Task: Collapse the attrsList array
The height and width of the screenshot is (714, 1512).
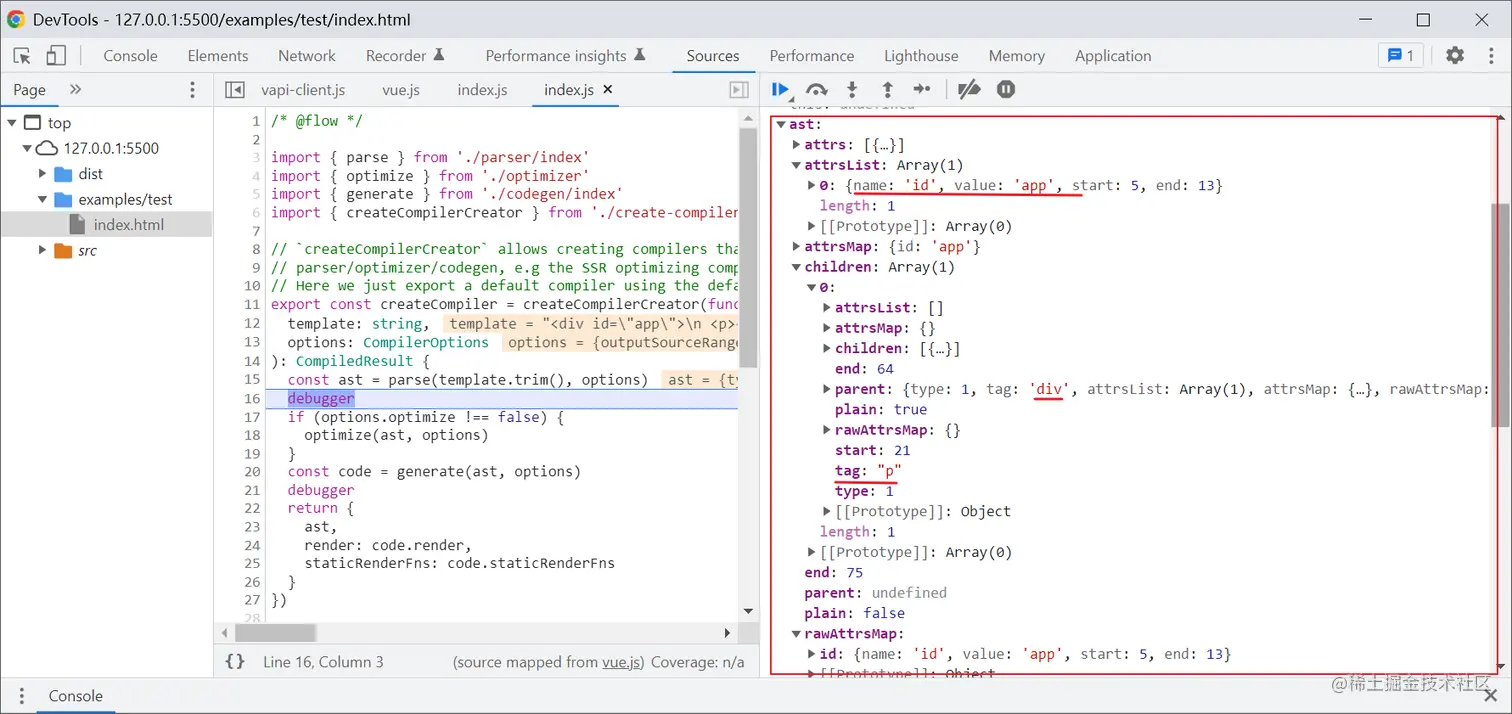Action: tap(797, 165)
